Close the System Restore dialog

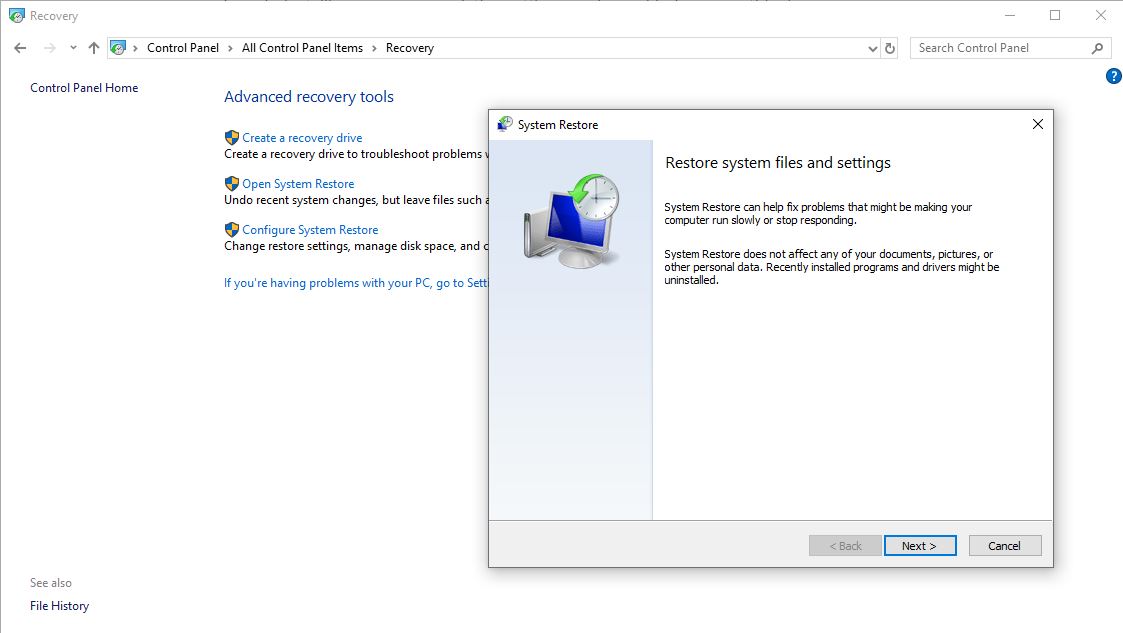click(1038, 124)
